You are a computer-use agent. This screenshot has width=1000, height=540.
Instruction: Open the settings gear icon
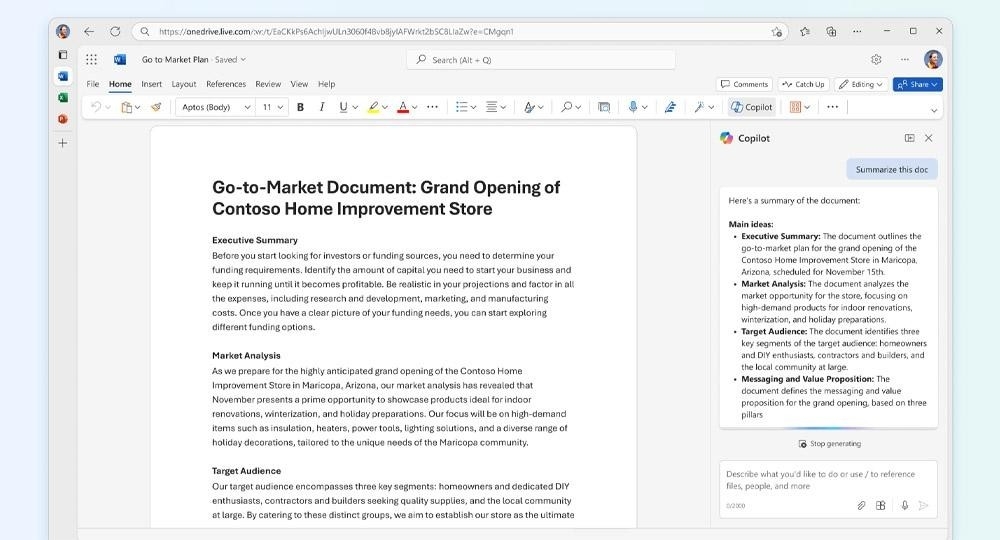coord(876,59)
